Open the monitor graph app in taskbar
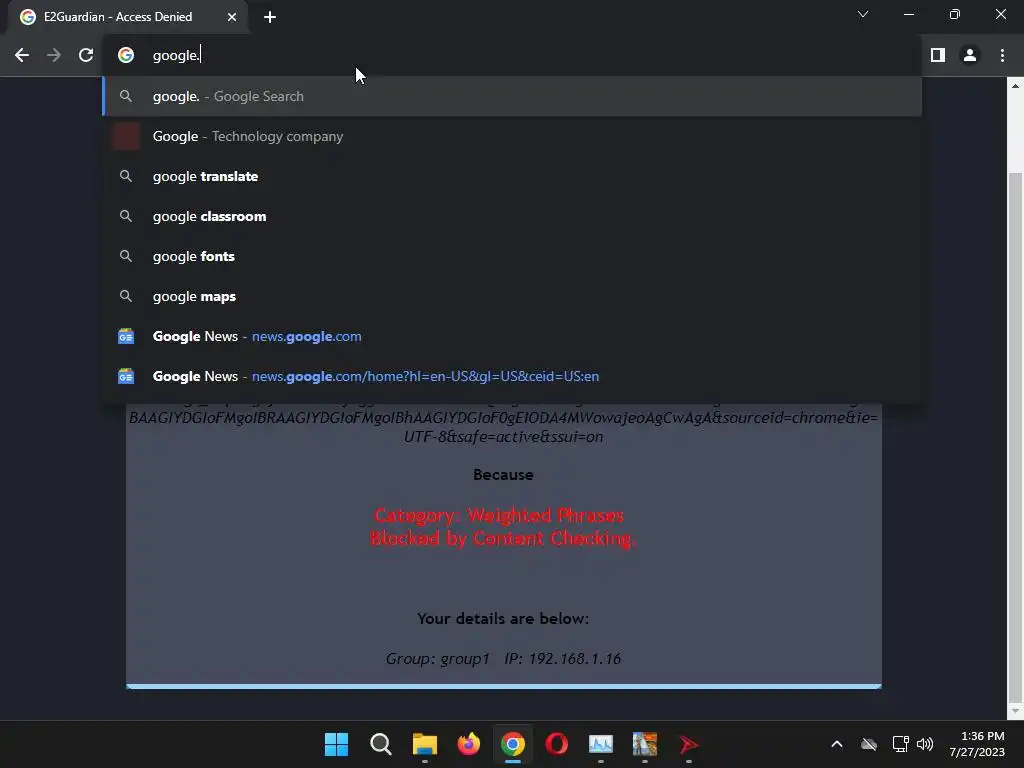This screenshot has width=1024, height=768. 601,744
